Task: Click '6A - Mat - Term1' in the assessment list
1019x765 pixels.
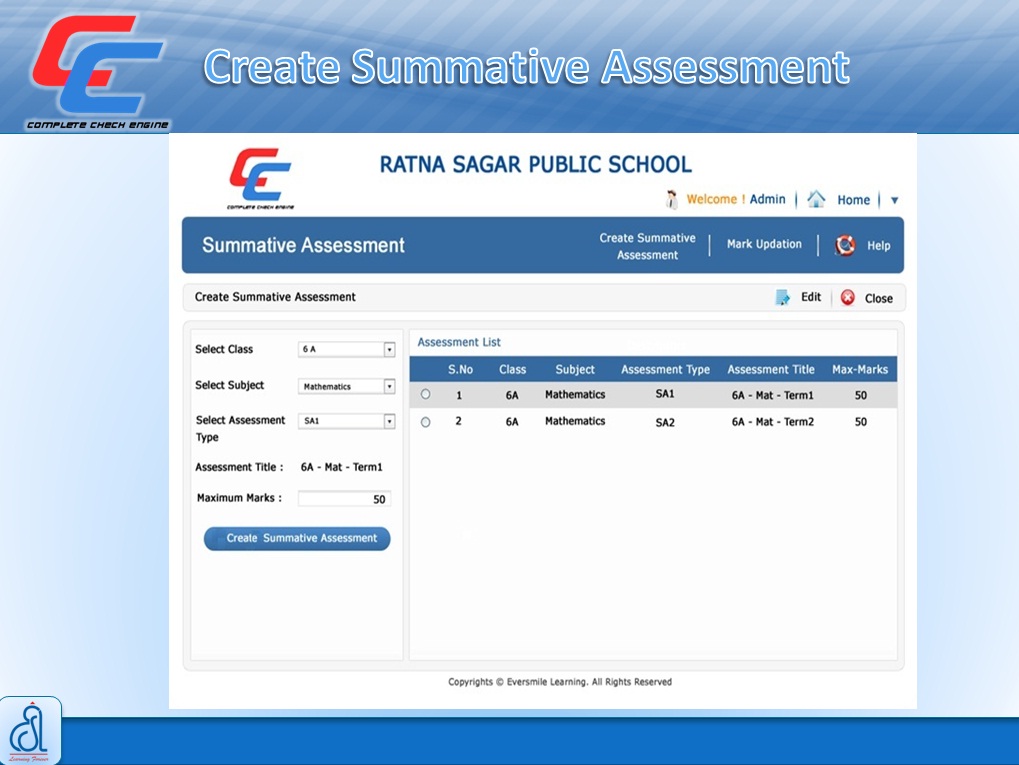Action: pos(773,395)
